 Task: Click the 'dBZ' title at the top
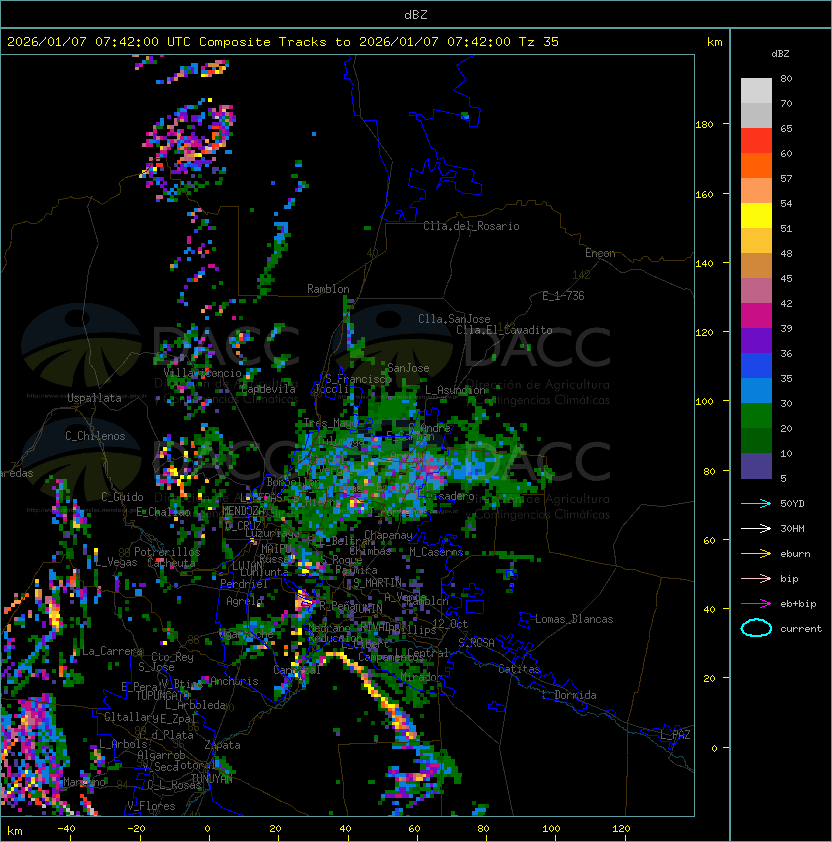coord(416,15)
